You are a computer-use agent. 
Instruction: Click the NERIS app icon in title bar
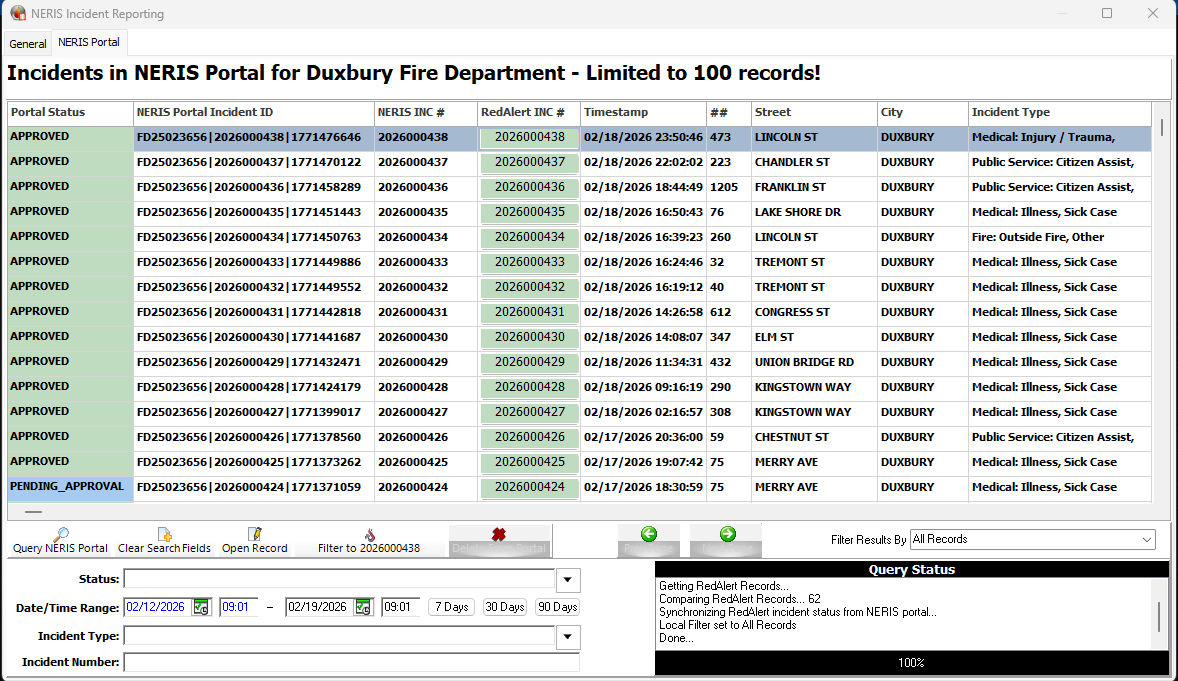(18, 14)
